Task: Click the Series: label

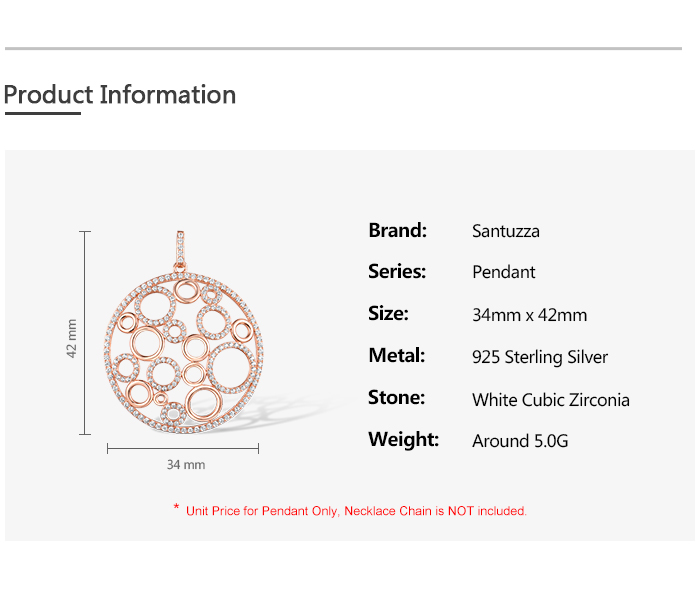Action: (x=397, y=272)
